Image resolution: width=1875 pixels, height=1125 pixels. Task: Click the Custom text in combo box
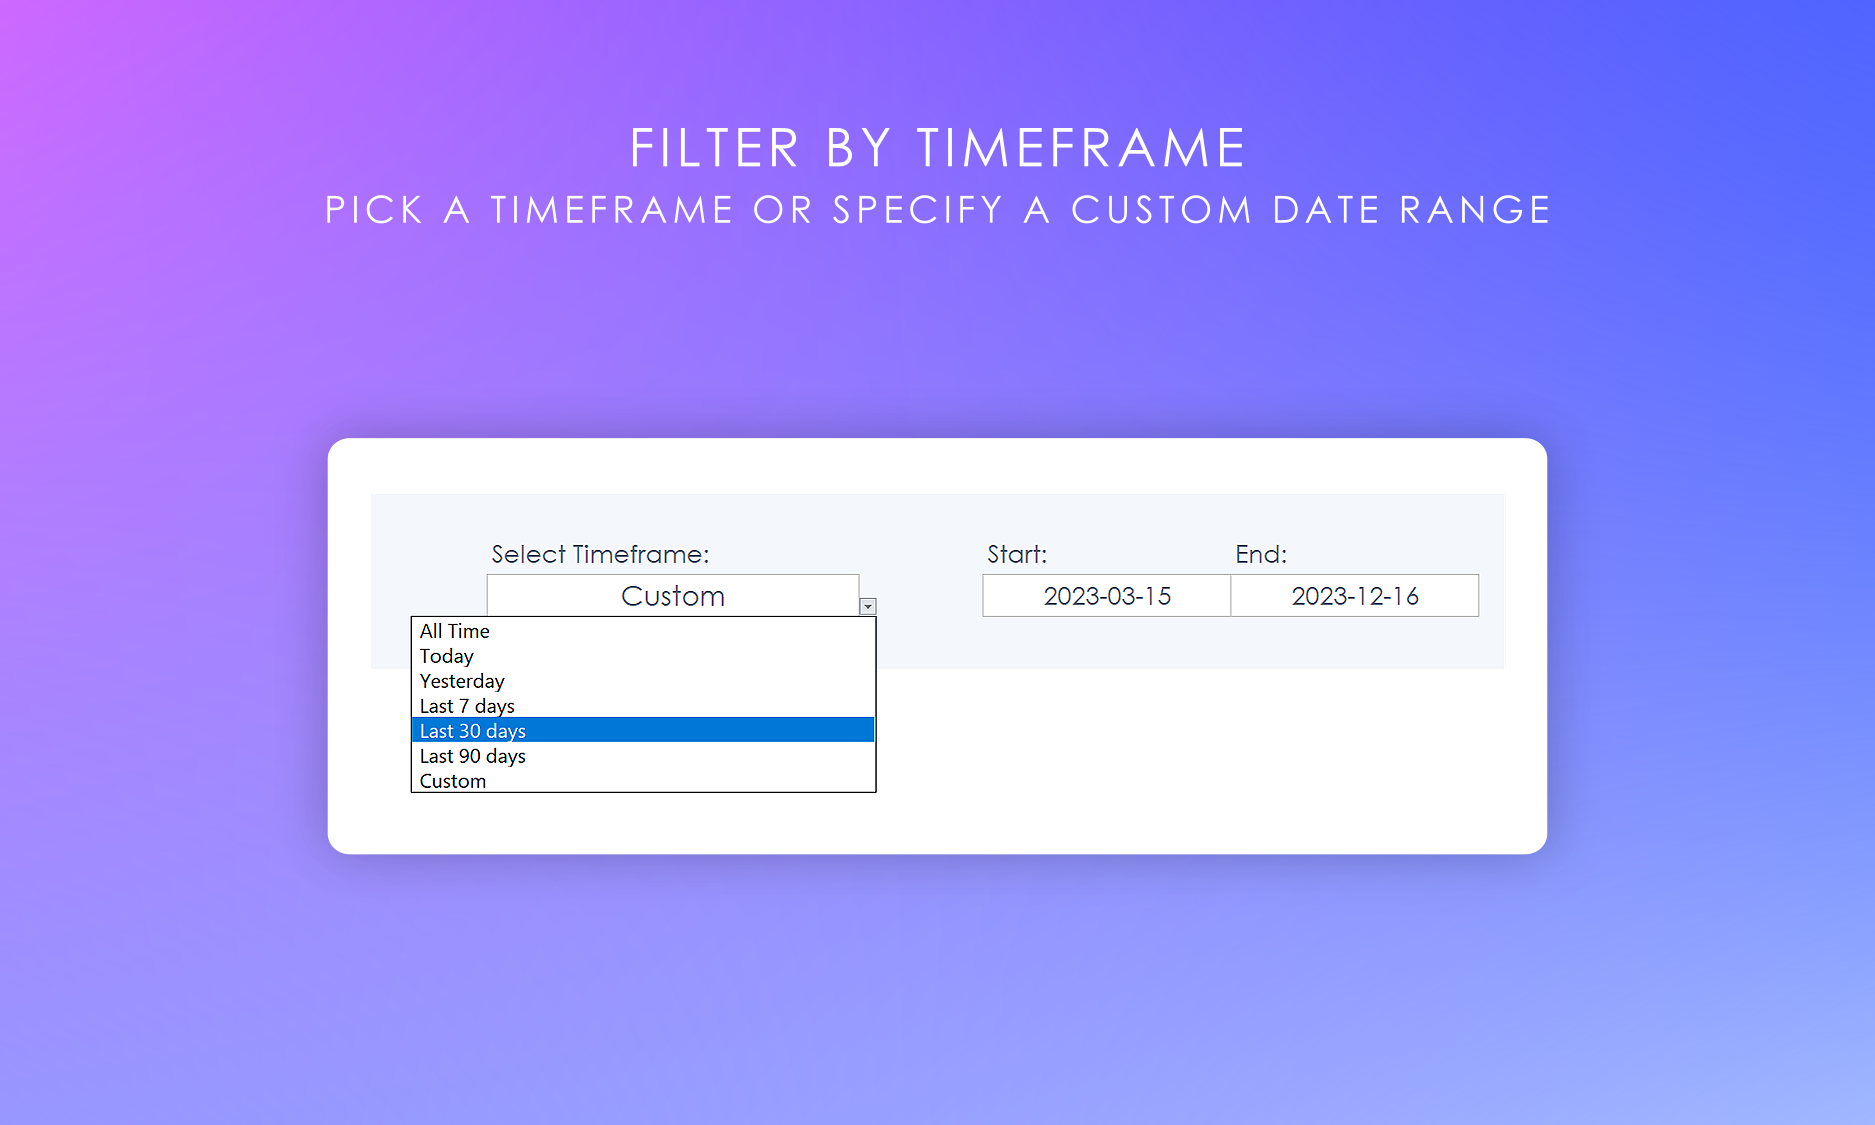click(x=672, y=596)
